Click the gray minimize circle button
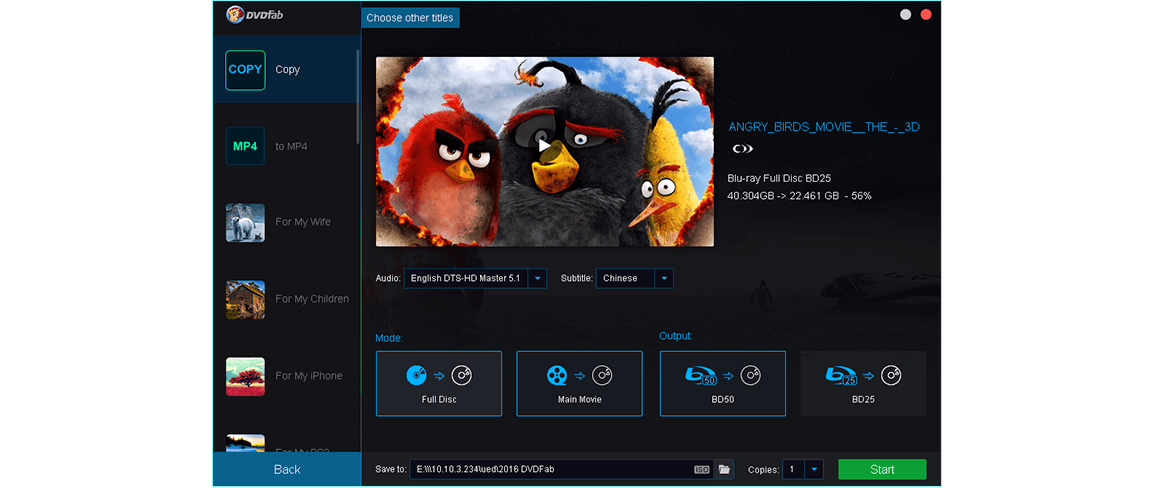Screen dimensions: 1157x488 click(x=905, y=14)
